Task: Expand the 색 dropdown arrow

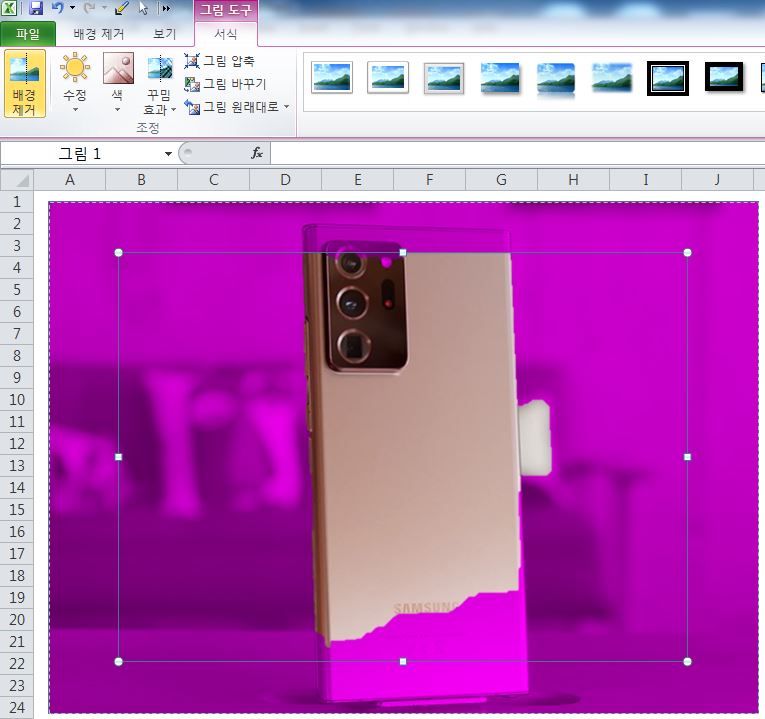Action: click(118, 110)
